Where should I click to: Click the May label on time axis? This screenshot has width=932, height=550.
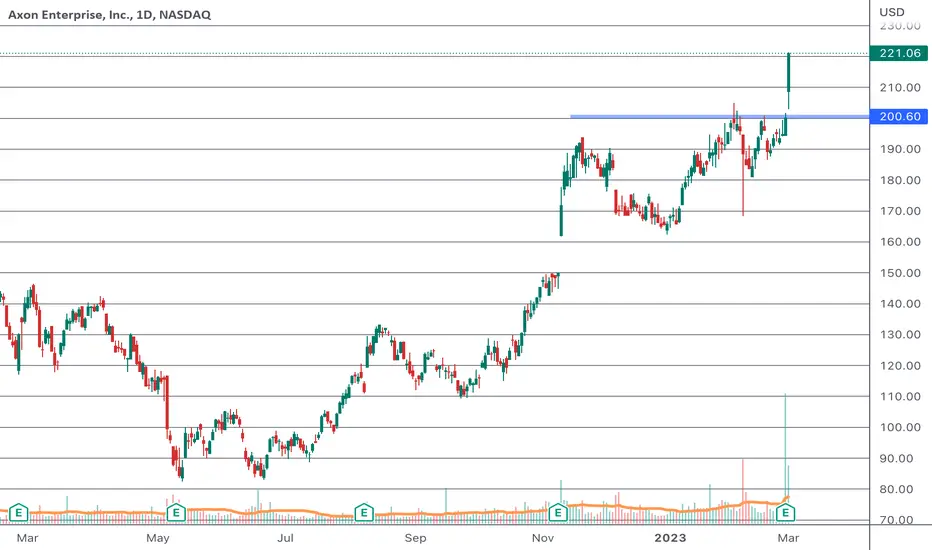click(x=158, y=538)
